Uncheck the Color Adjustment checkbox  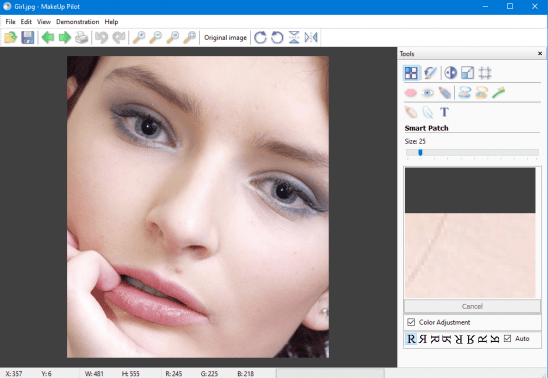coord(411,322)
